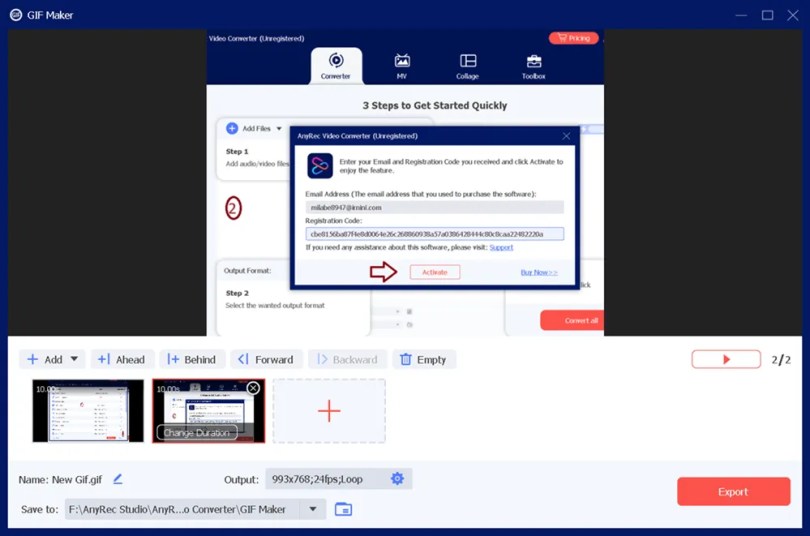The height and width of the screenshot is (536, 810).
Task: Remove second frame using its X icon
Action: click(x=253, y=388)
